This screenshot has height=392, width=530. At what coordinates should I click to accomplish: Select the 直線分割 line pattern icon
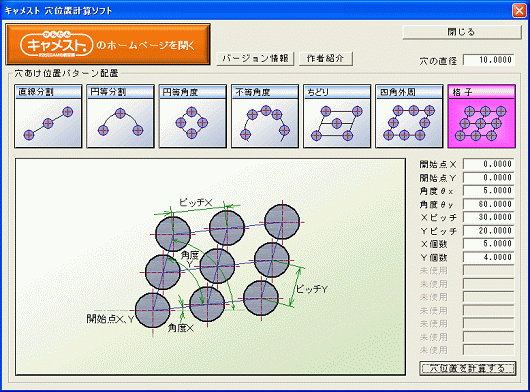pyautogui.click(x=48, y=116)
